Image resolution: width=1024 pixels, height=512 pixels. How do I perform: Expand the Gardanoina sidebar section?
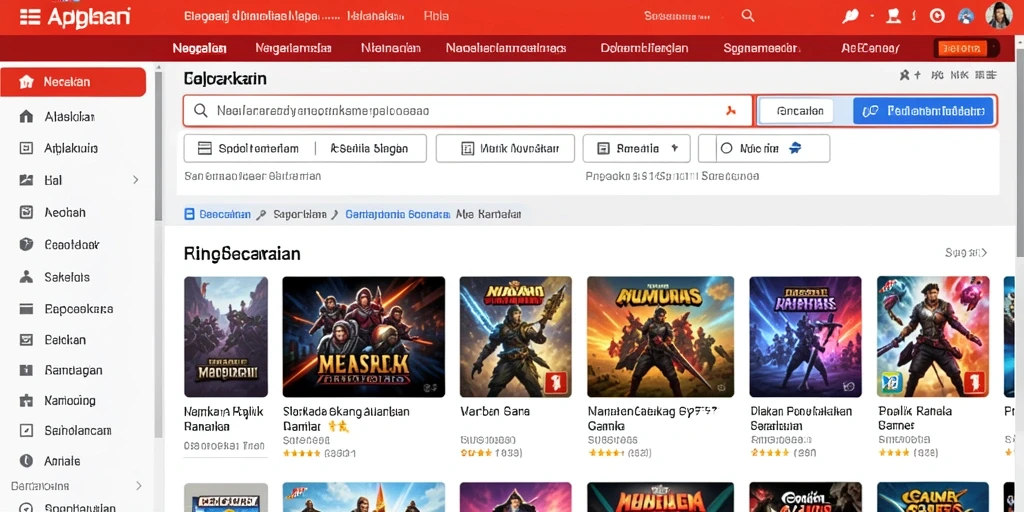(138, 486)
